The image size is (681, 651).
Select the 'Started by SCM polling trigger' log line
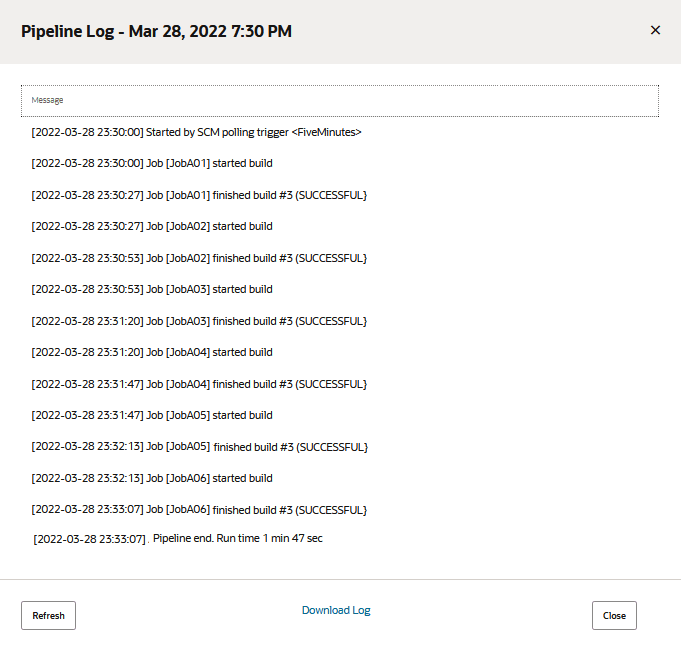tap(196, 132)
